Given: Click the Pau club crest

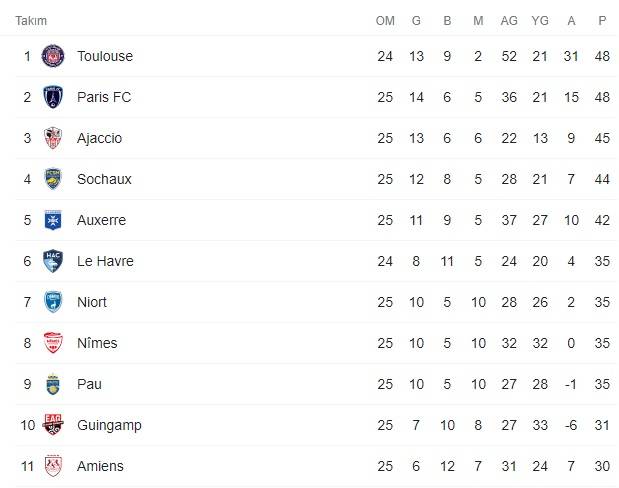Looking at the screenshot, I should [x=53, y=384].
